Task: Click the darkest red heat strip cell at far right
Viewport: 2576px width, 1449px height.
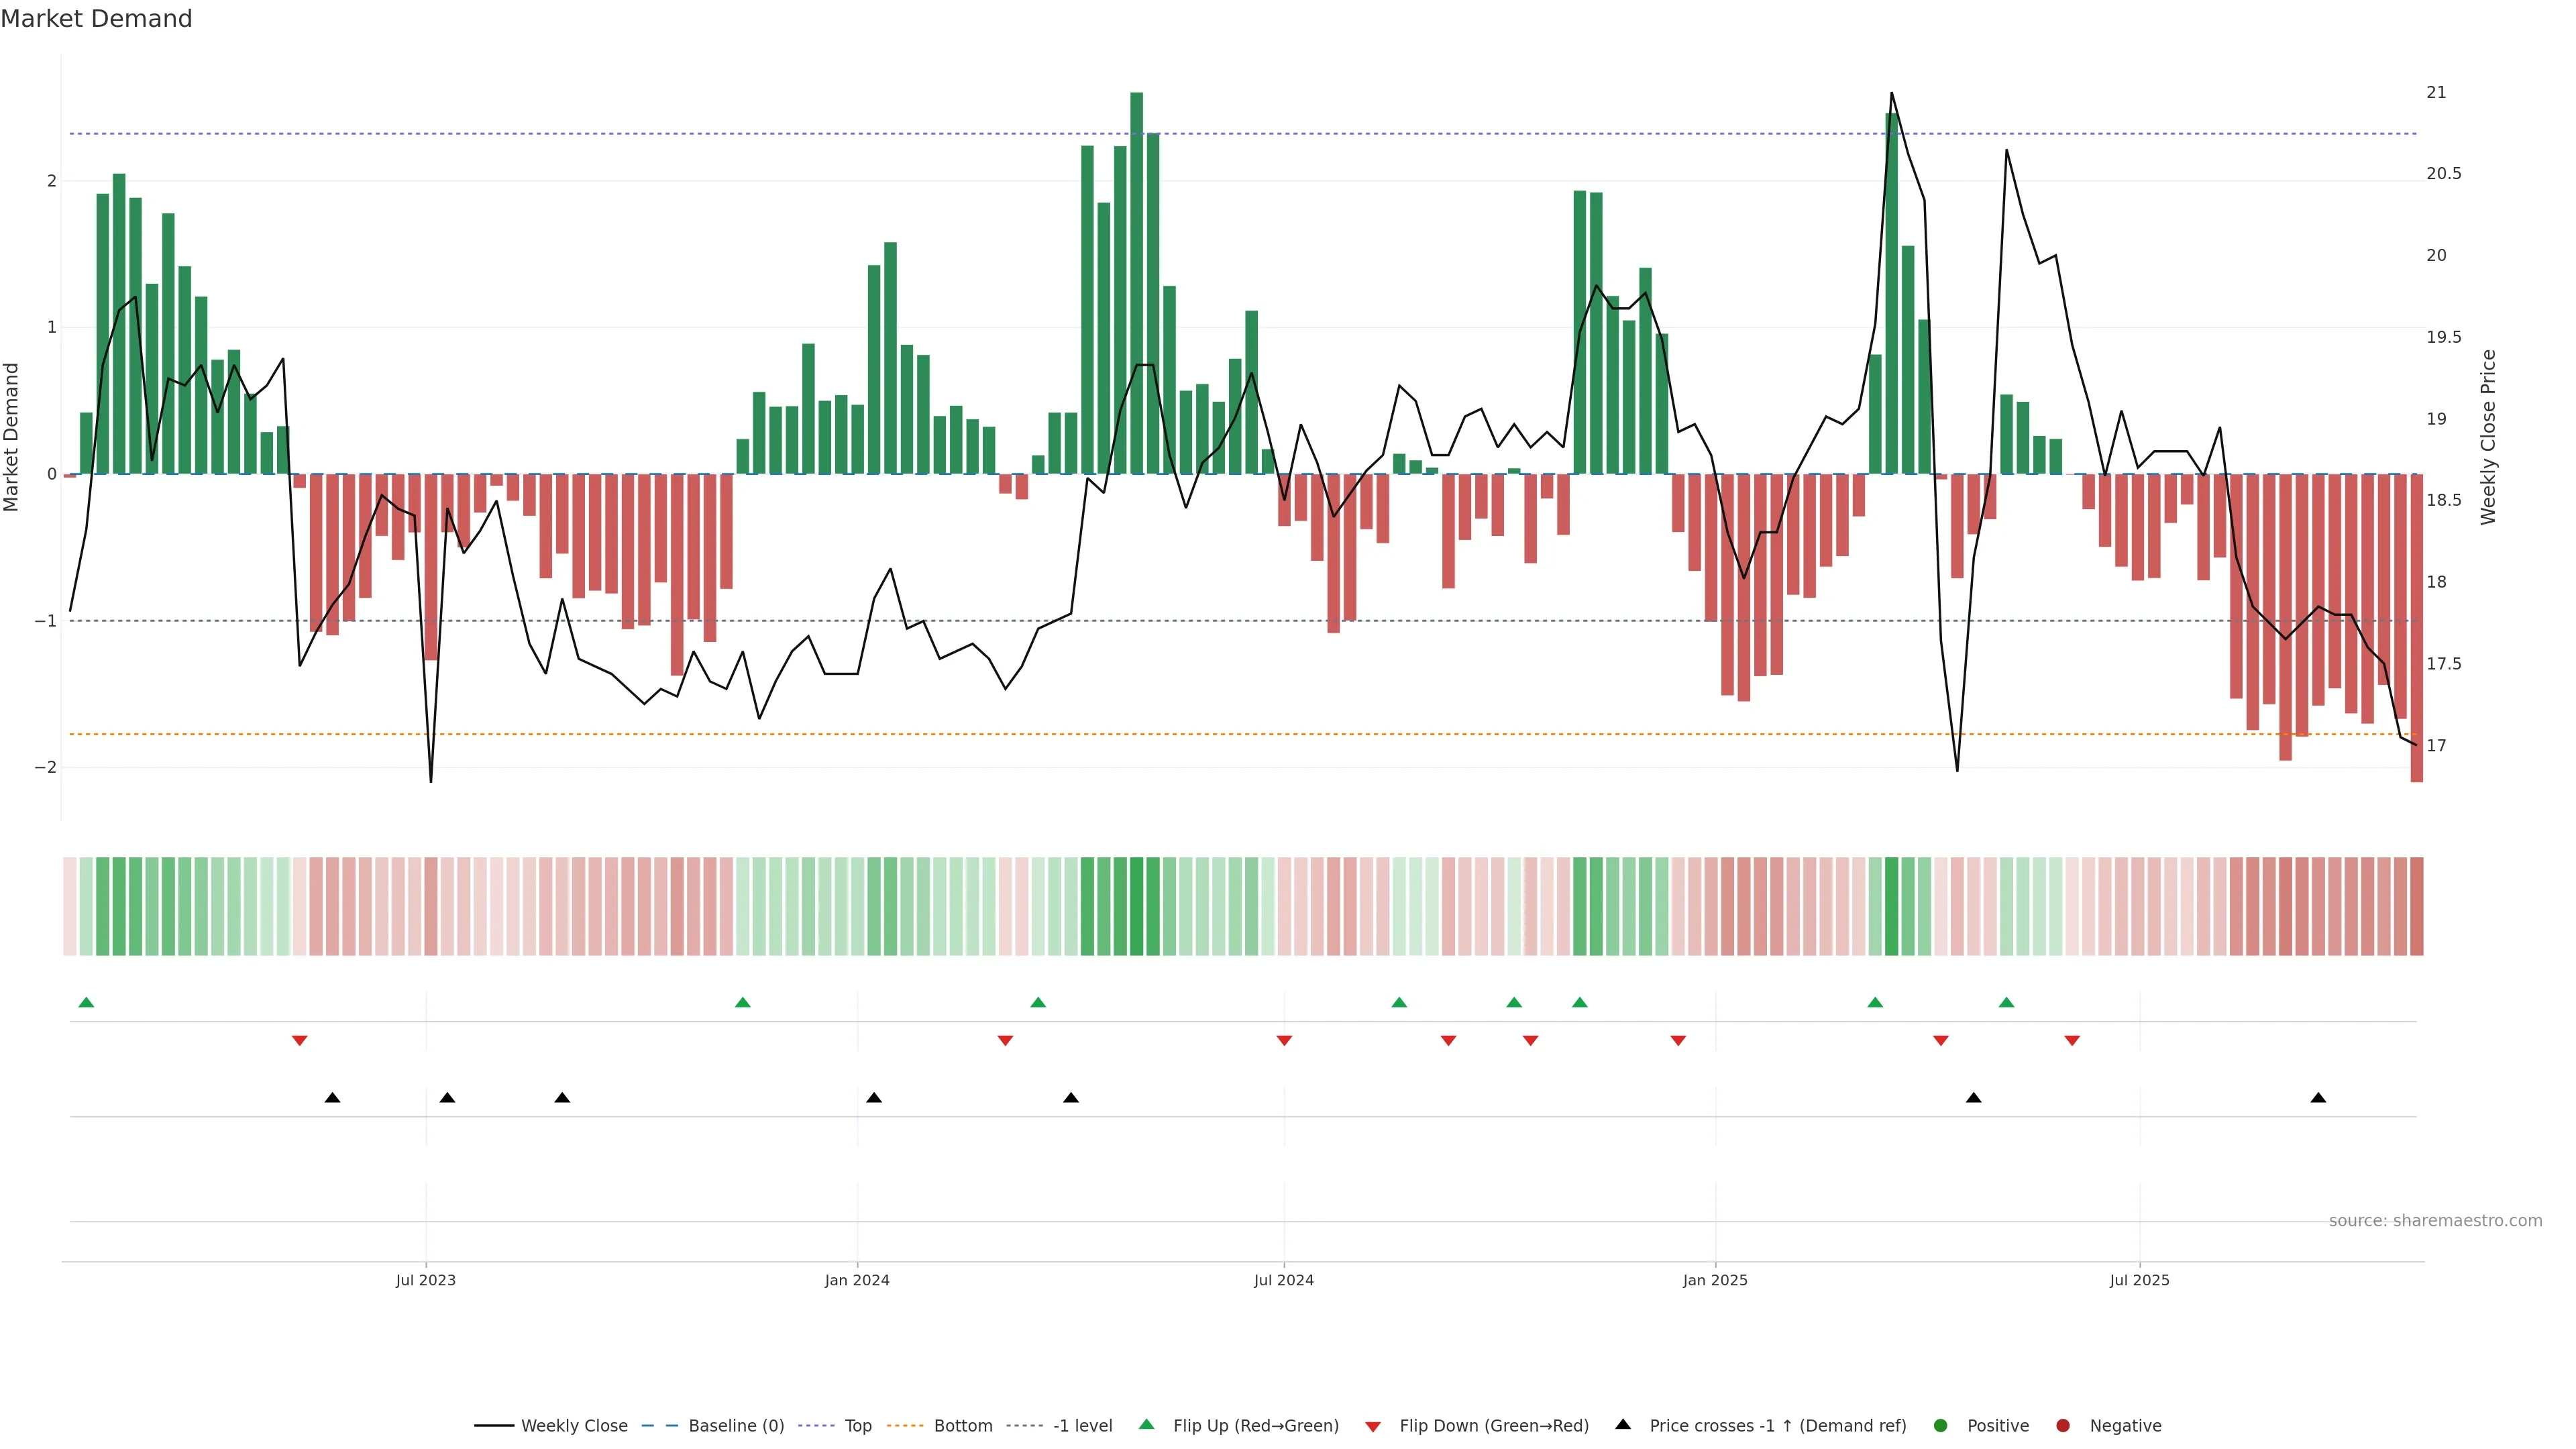Action: pos(2416,906)
